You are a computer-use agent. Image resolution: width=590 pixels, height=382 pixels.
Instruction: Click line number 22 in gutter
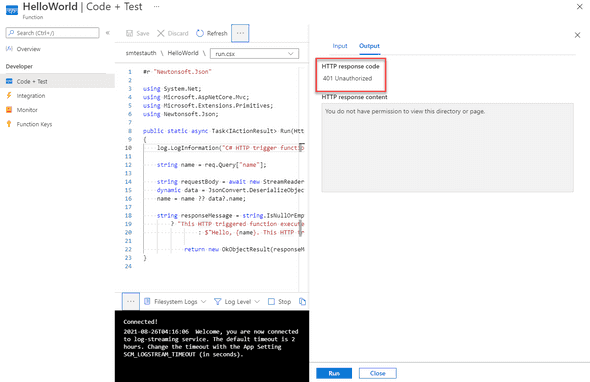128,249
